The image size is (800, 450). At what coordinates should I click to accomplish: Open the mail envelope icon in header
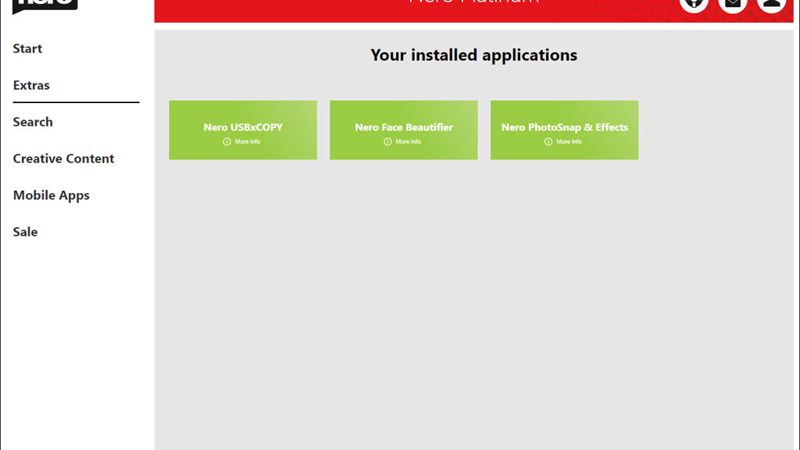coord(733,4)
